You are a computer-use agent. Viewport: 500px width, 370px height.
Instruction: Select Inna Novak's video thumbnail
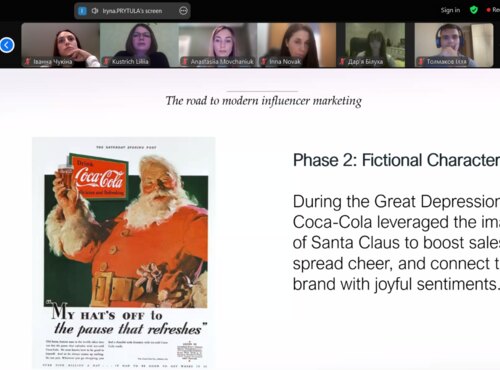click(297, 45)
